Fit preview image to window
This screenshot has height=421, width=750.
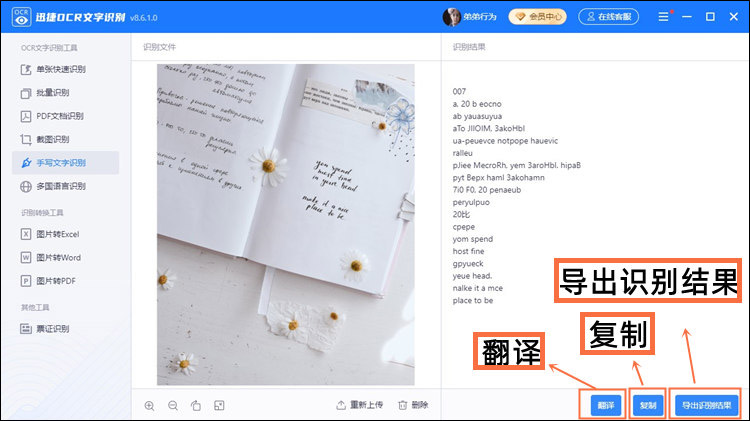click(219, 406)
